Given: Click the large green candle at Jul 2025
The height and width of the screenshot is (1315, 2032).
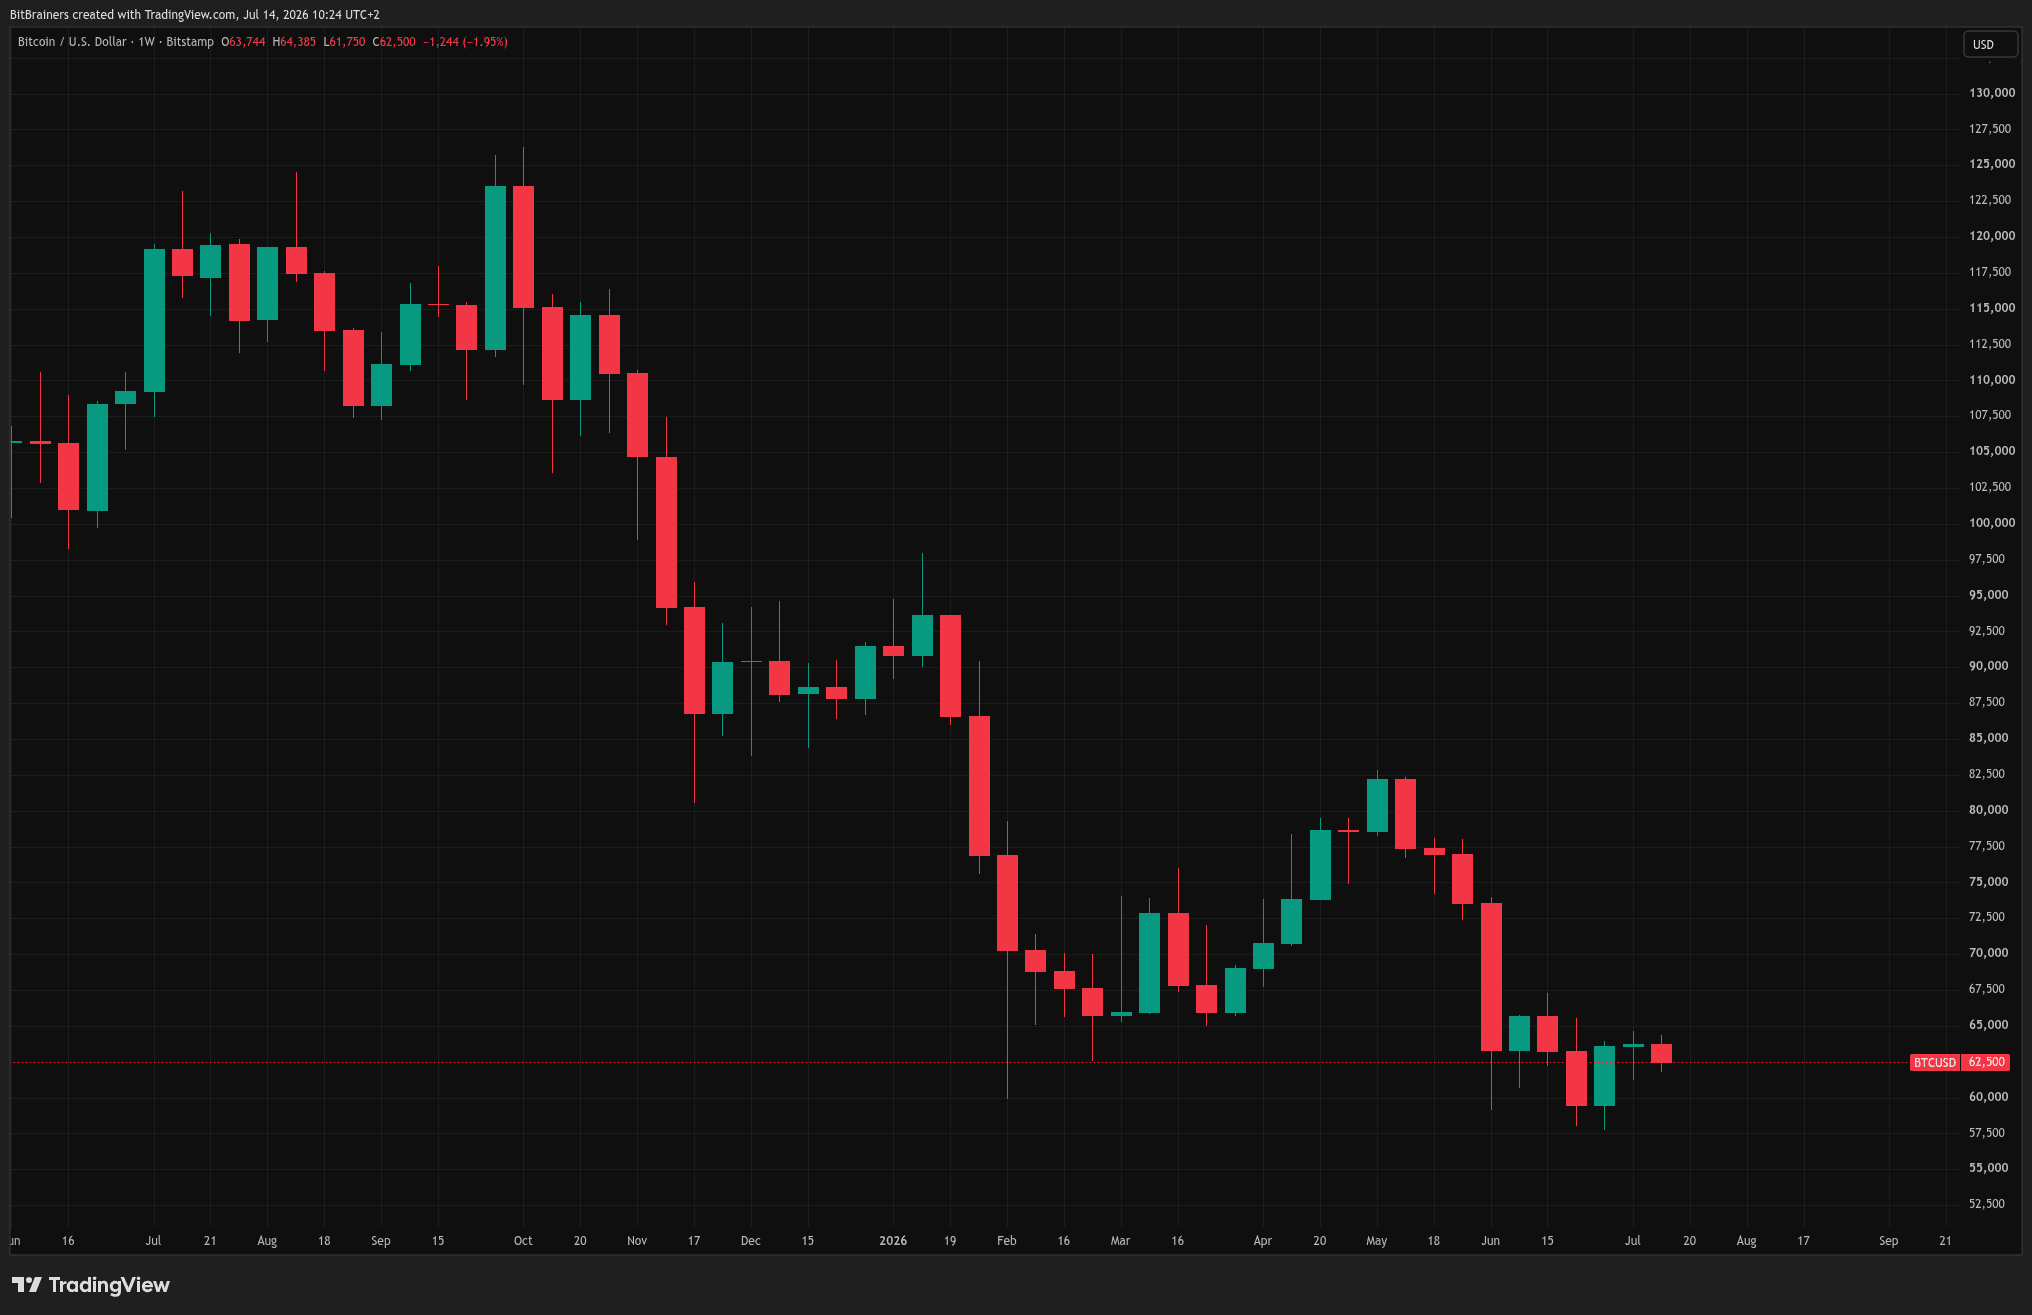Looking at the screenshot, I should click(x=154, y=320).
